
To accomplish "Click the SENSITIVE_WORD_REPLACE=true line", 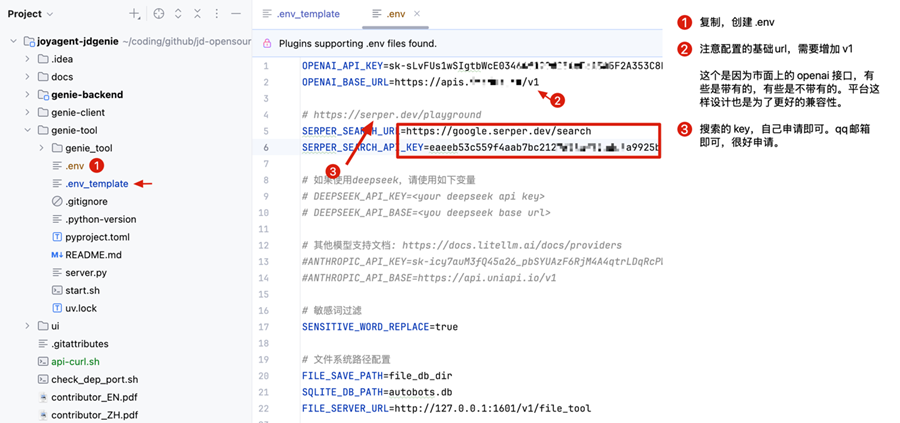I will [379, 327].
